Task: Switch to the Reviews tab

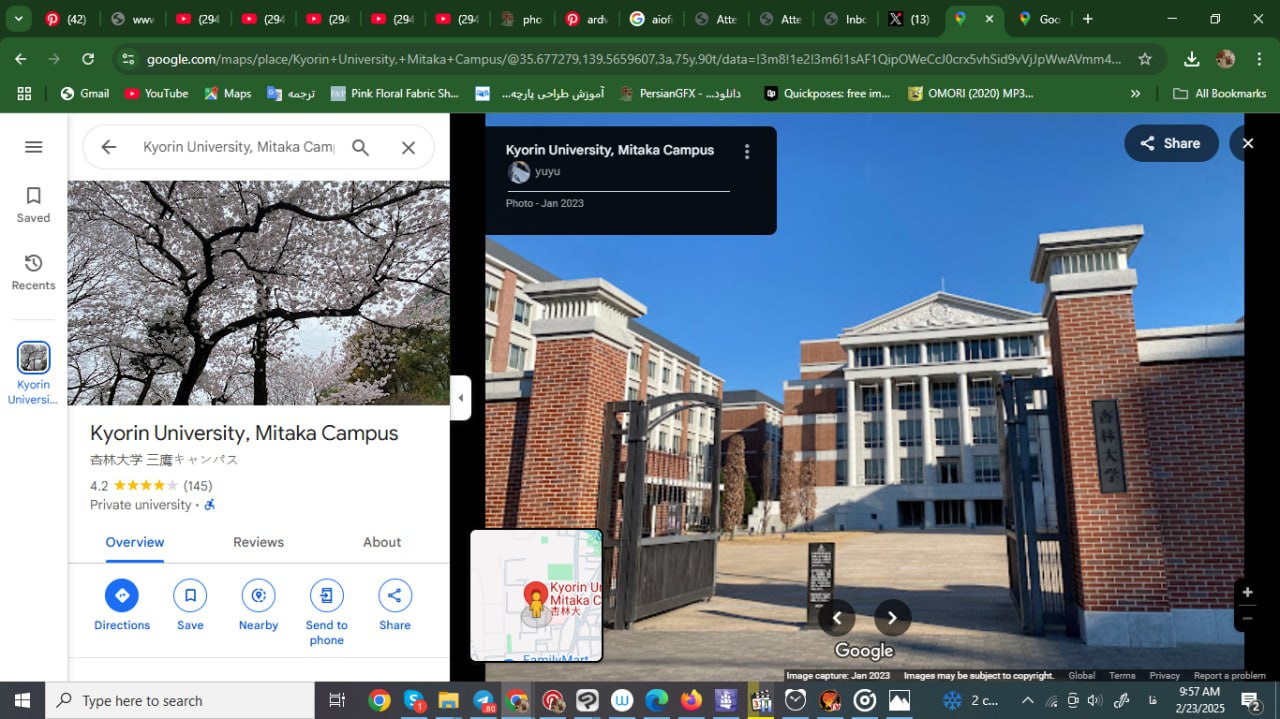Action: (x=258, y=542)
